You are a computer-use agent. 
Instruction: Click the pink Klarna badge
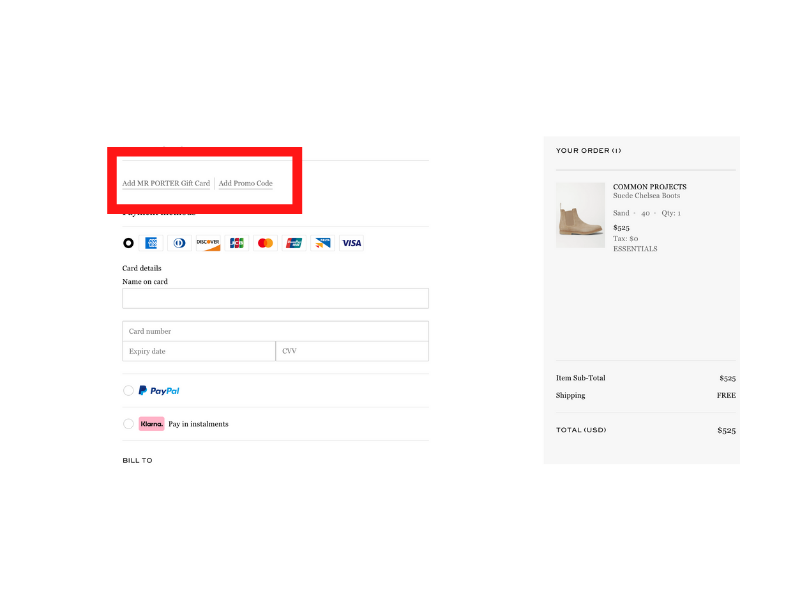click(151, 424)
